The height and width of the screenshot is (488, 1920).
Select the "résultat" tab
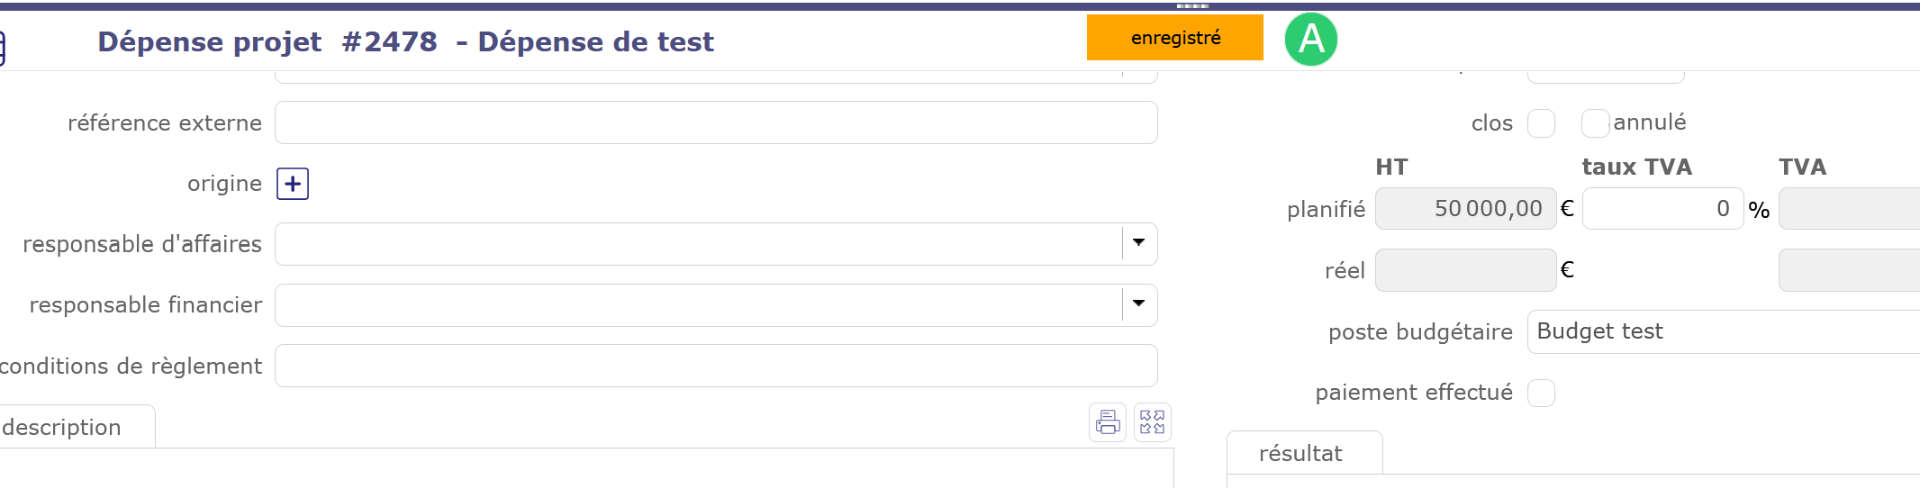pos(1300,454)
